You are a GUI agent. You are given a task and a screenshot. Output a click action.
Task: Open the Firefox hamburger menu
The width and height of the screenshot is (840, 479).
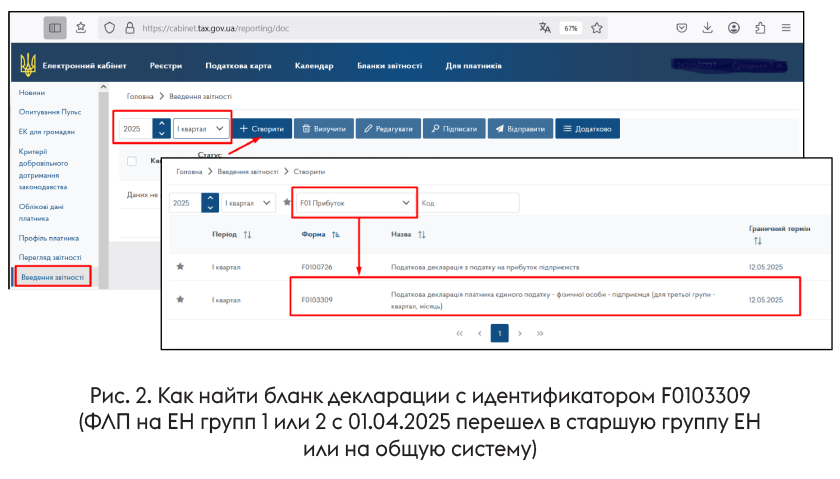click(x=786, y=28)
